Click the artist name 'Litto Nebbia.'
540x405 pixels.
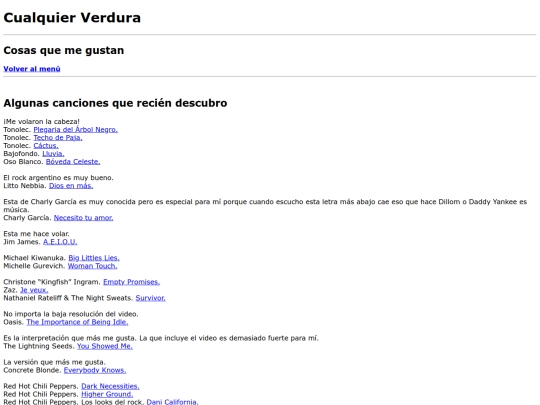[25, 186]
